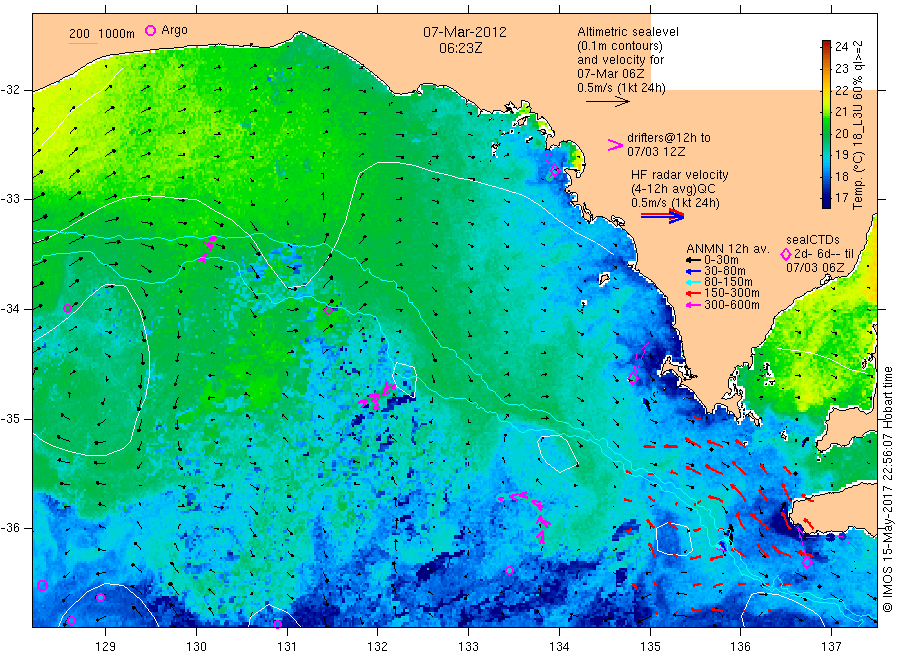Click the cyan 80-150m ANMN arrow
Image resolution: width=900 pixels, height=660 pixels.
tap(693, 282)
